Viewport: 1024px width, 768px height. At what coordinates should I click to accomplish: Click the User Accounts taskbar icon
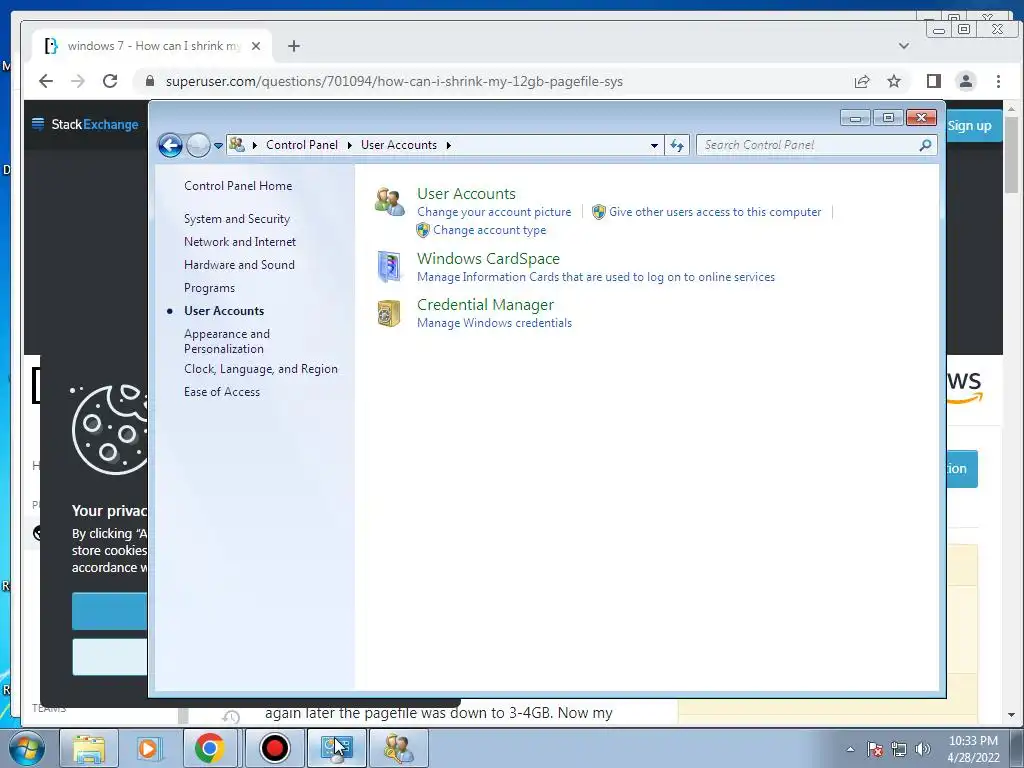(398, 748)
